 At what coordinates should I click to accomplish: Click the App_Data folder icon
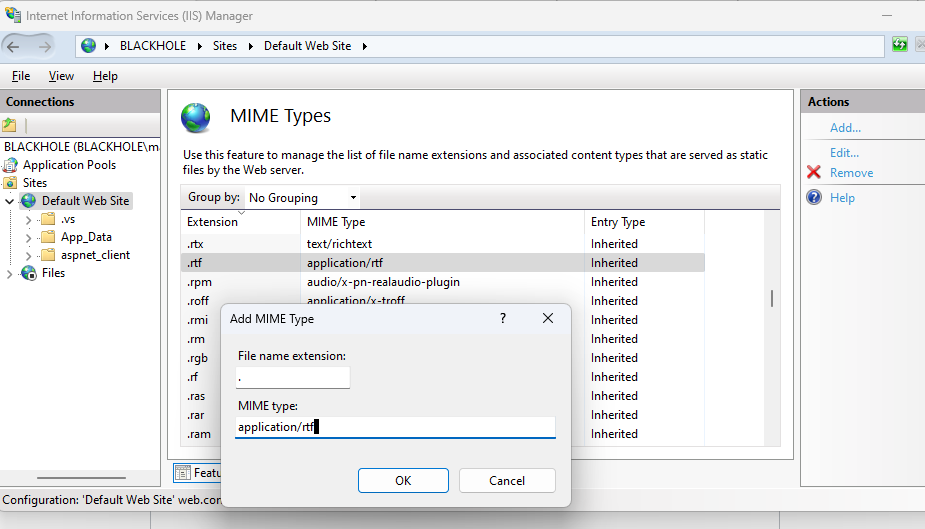click(x=48, y=237)
